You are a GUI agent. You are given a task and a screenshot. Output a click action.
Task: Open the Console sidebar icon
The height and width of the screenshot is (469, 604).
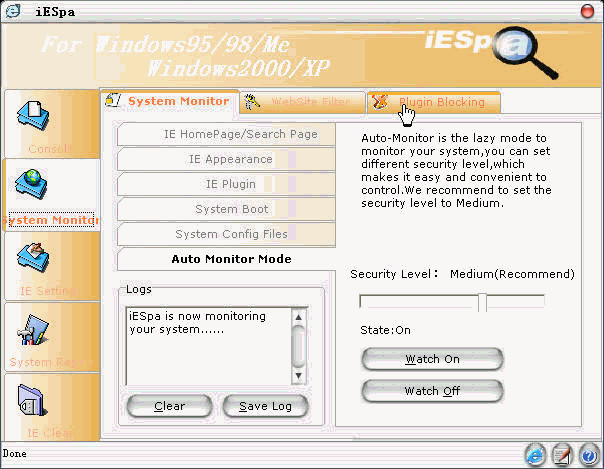click(x=33, y=115)
